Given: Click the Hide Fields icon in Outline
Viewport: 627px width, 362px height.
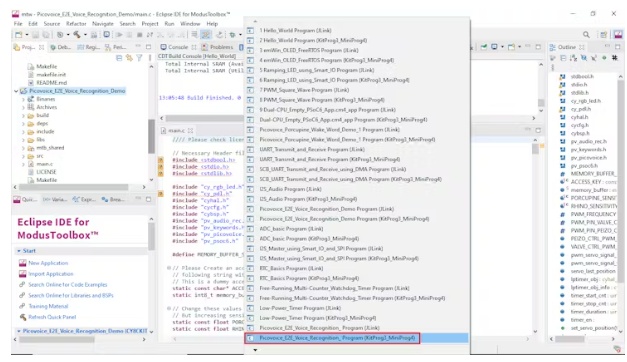Looking at the screenshot, I should point(584,58).
